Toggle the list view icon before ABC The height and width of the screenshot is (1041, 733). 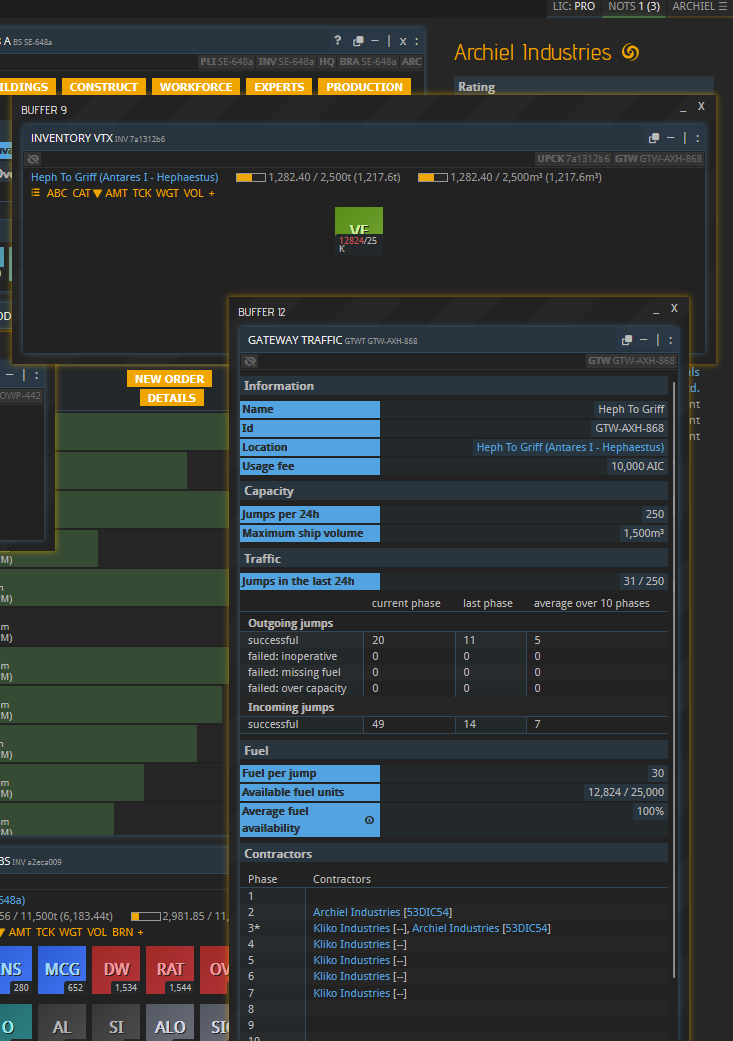coord(35,193)
